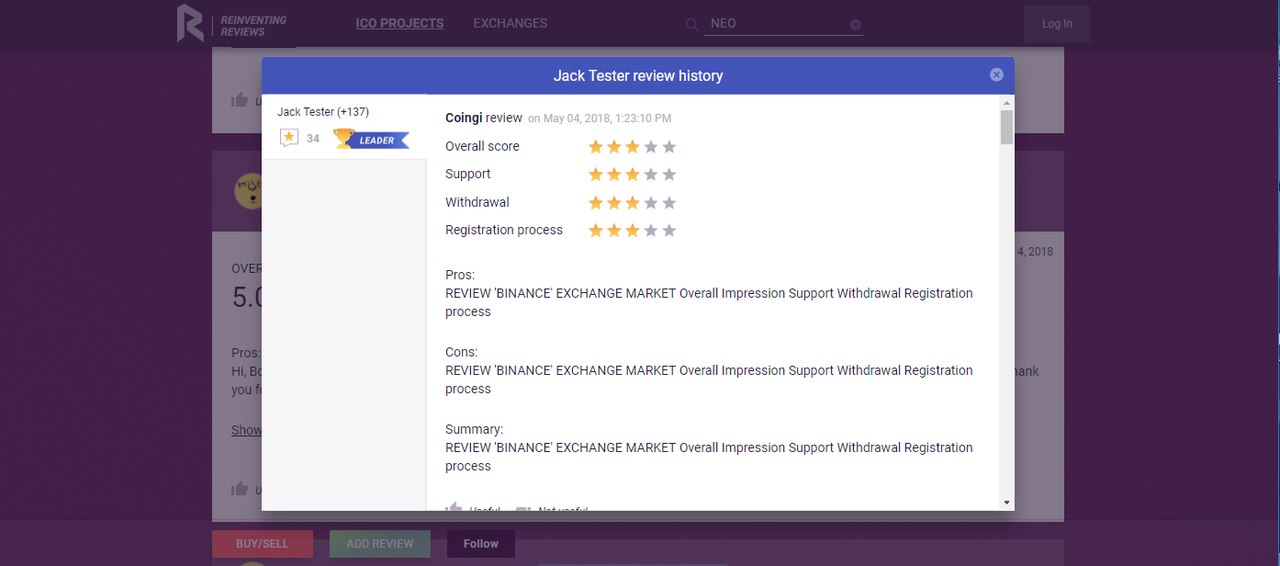Open the ICO Projects tab
This screenshot has height=566, width=1280.
coord(399,23)
